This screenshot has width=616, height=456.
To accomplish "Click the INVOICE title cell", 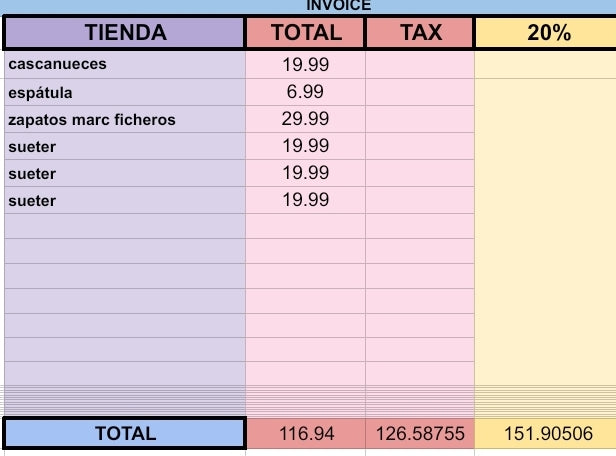I will [x=338, y=6].
